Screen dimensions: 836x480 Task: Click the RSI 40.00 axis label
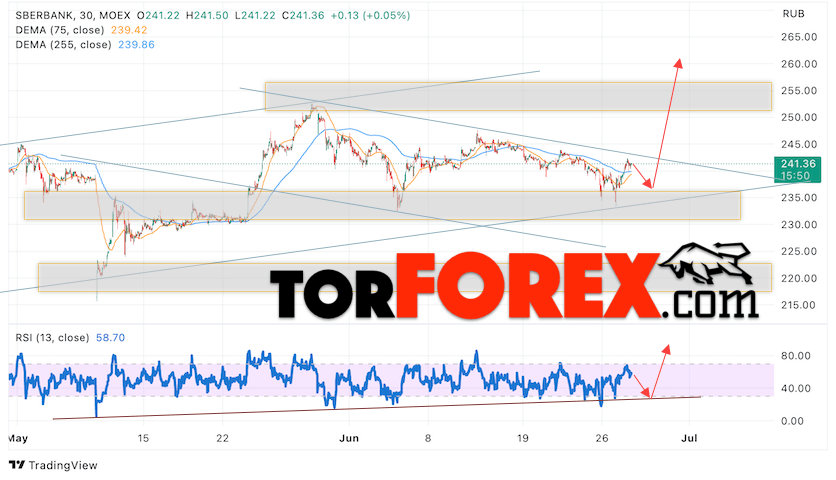[x=795, y=388]
